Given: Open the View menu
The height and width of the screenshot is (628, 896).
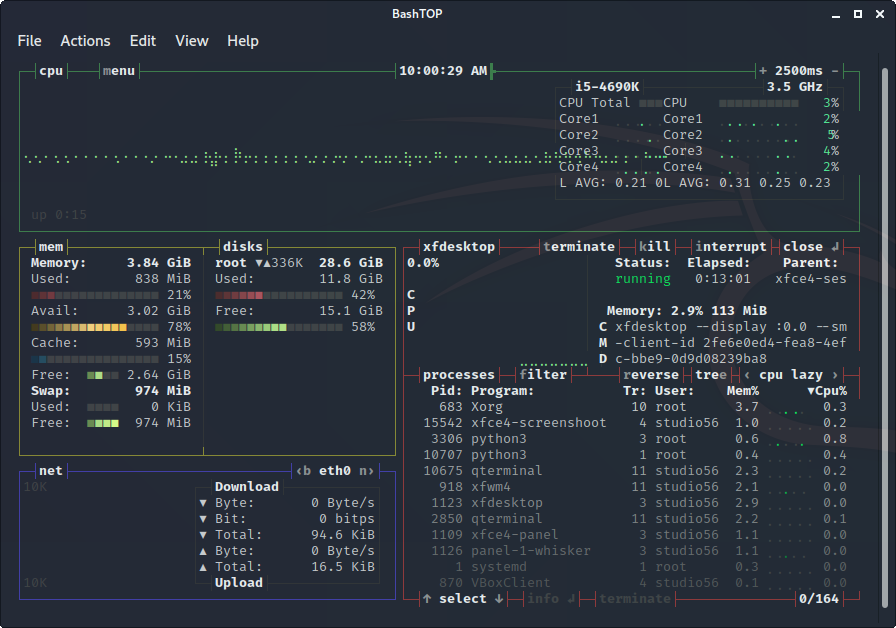Looking at the screenshot, I should [191, 41].
